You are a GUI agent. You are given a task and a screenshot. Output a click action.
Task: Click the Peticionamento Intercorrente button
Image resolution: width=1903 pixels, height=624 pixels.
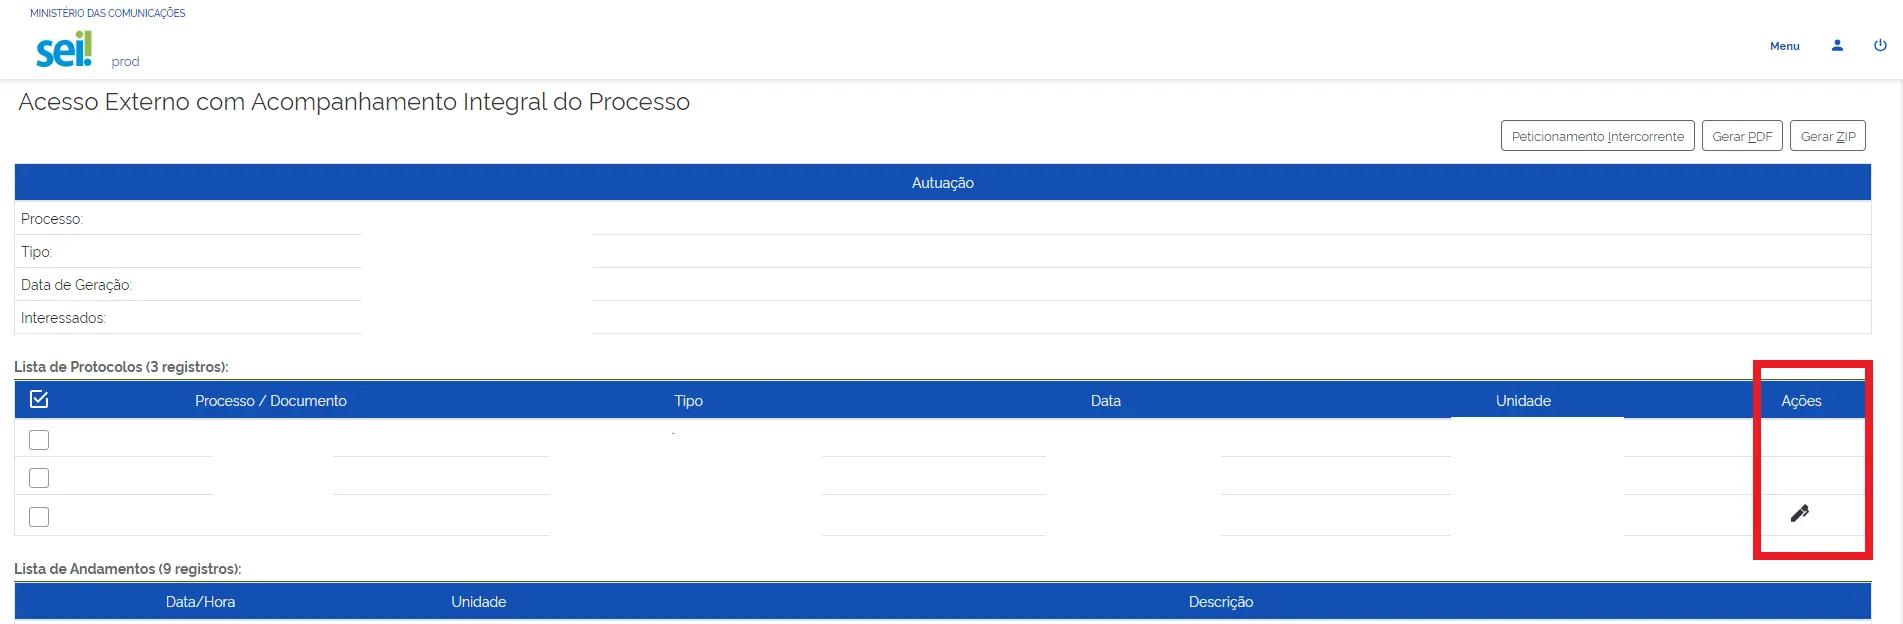(x=1597, y=136)
